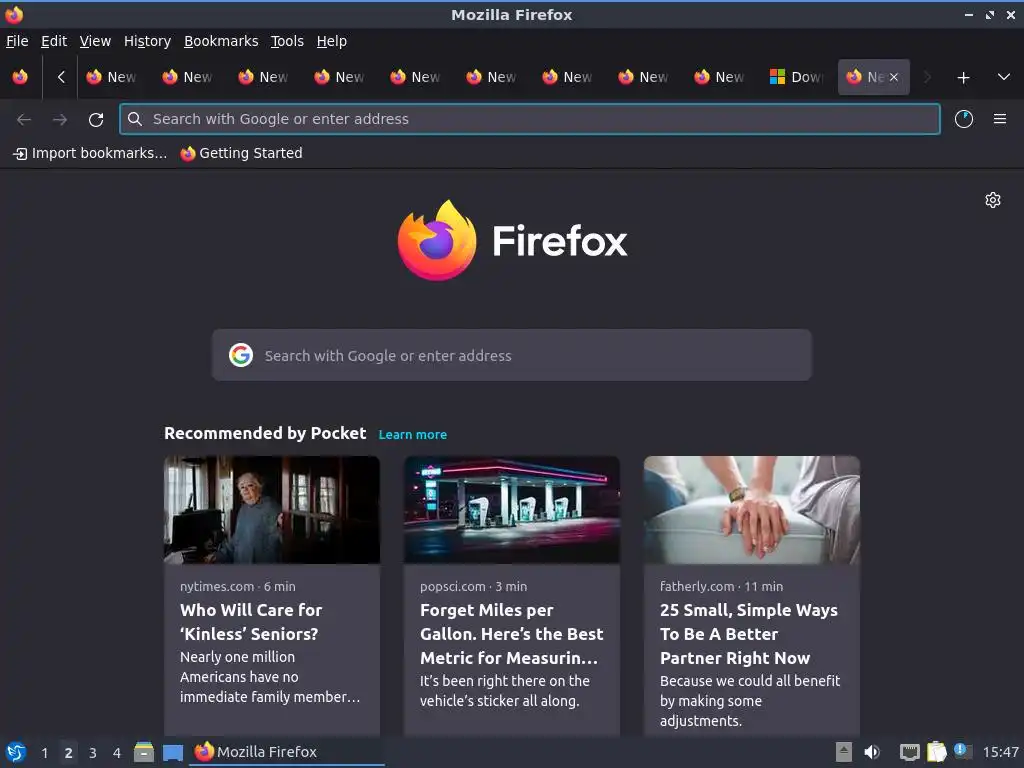The height and width of the screenshot is (768, 1024).
Task: Open the History menu
Action: click(x=148, y=41)
